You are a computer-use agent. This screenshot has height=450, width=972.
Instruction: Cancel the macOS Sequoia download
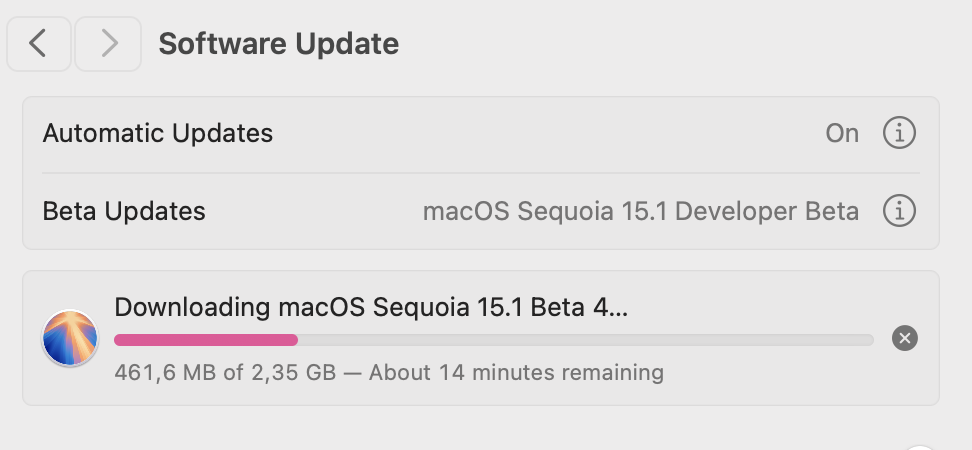point(904,338)
